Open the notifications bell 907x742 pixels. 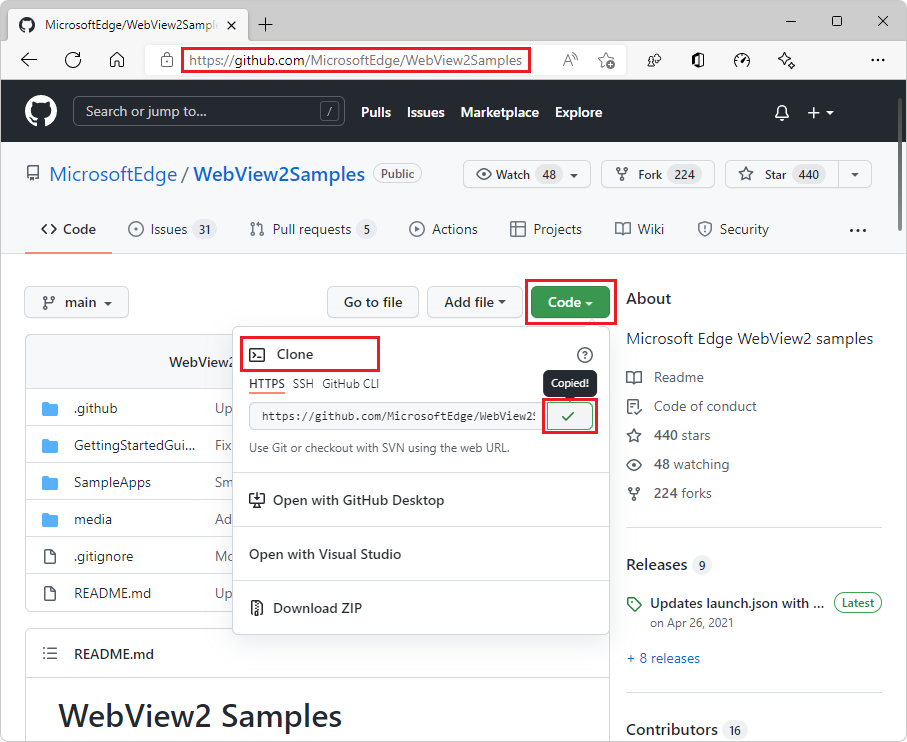tap(781, 112)
